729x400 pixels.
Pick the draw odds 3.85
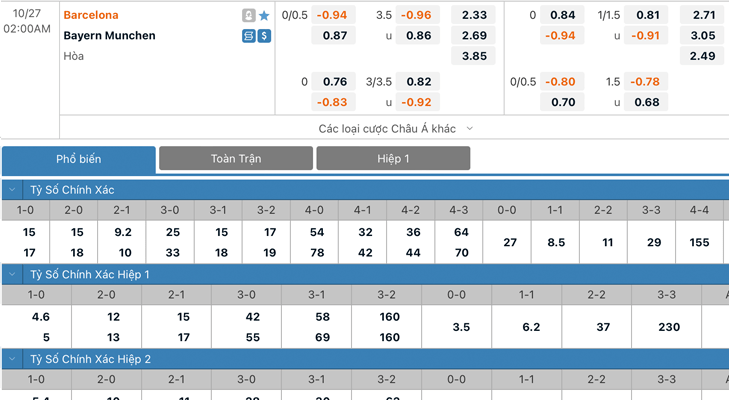[473, 56]
